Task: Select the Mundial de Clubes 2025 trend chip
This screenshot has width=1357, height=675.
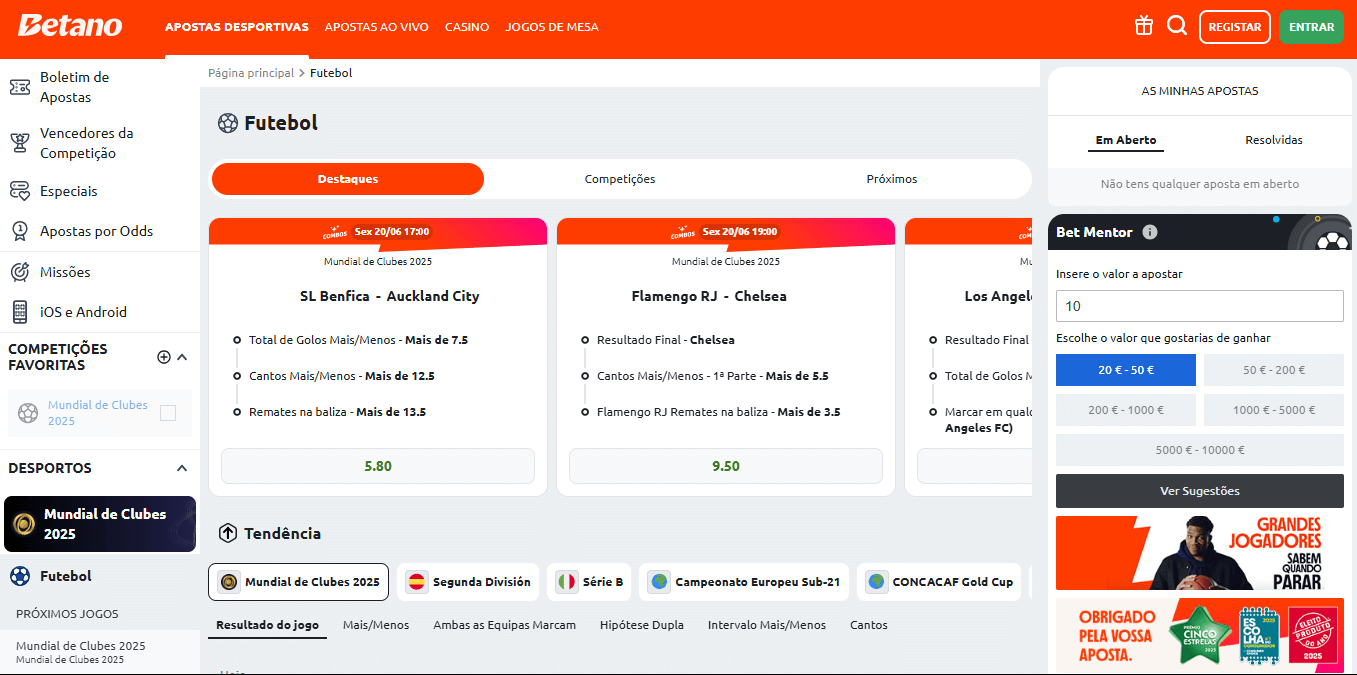Action: pyautogui.click(x=299, y=582)
